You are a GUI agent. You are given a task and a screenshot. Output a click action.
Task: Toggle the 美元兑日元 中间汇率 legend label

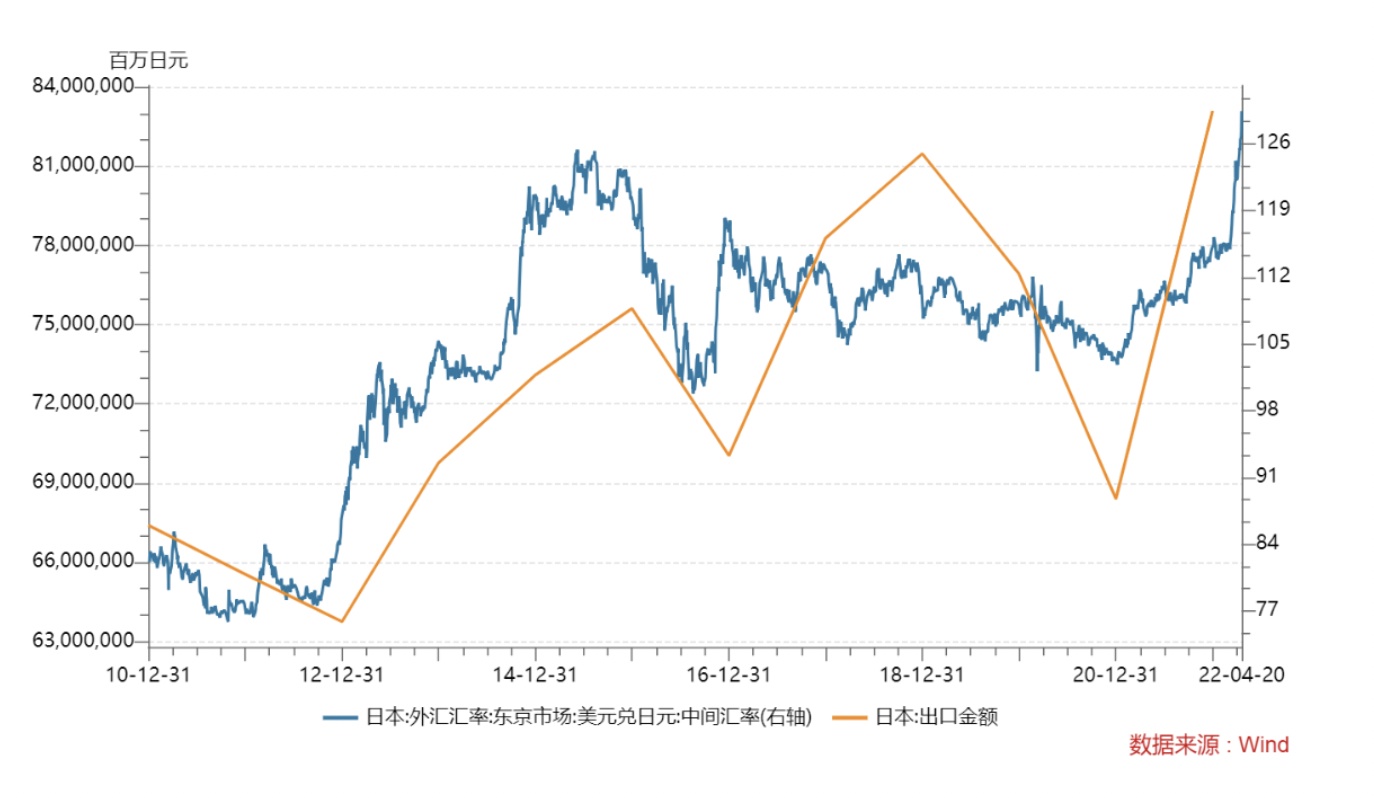point(588,717)
